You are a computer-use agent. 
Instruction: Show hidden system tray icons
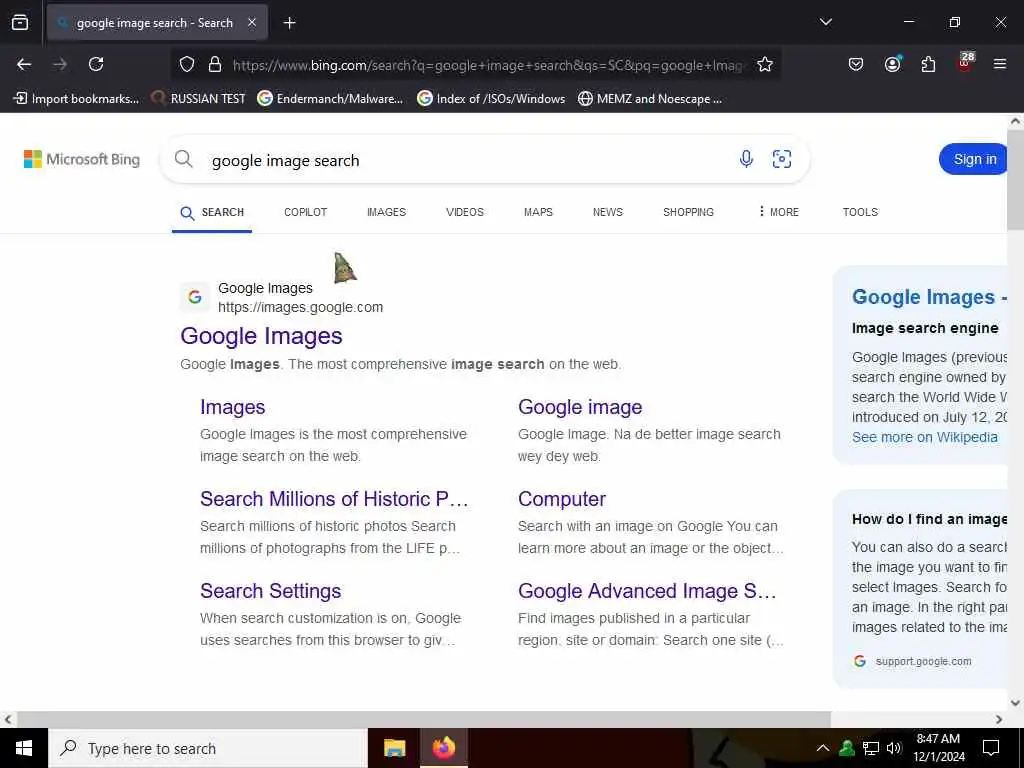tap(822, 748)
